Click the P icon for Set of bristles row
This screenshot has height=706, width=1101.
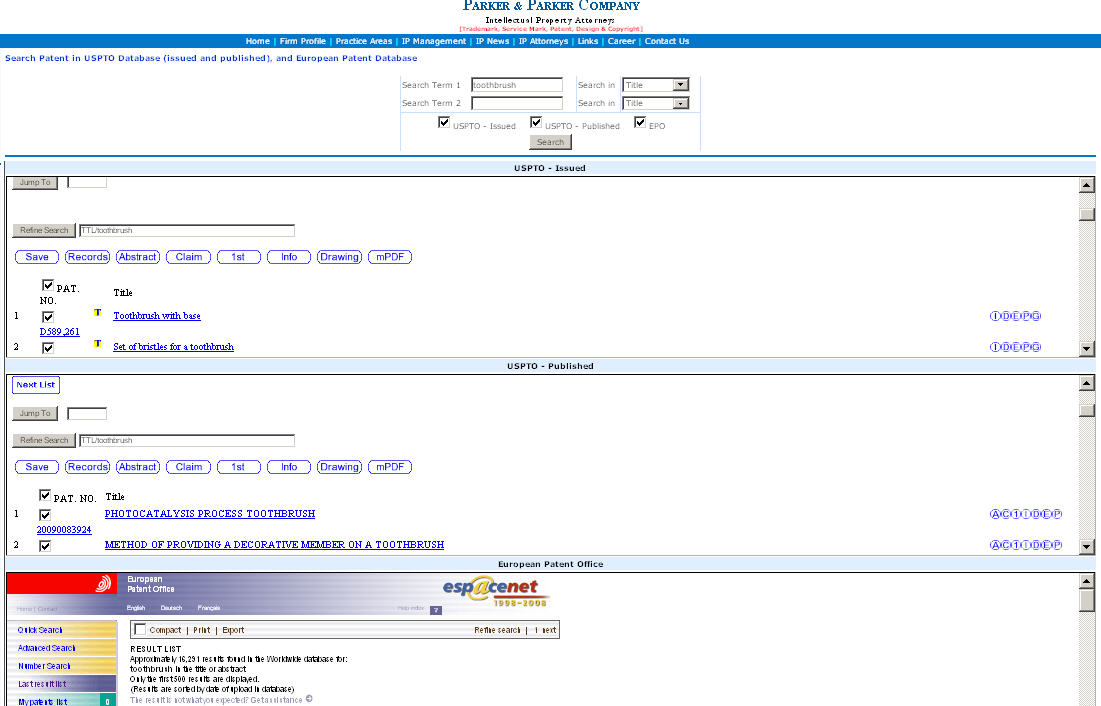tap(1026, 347)
